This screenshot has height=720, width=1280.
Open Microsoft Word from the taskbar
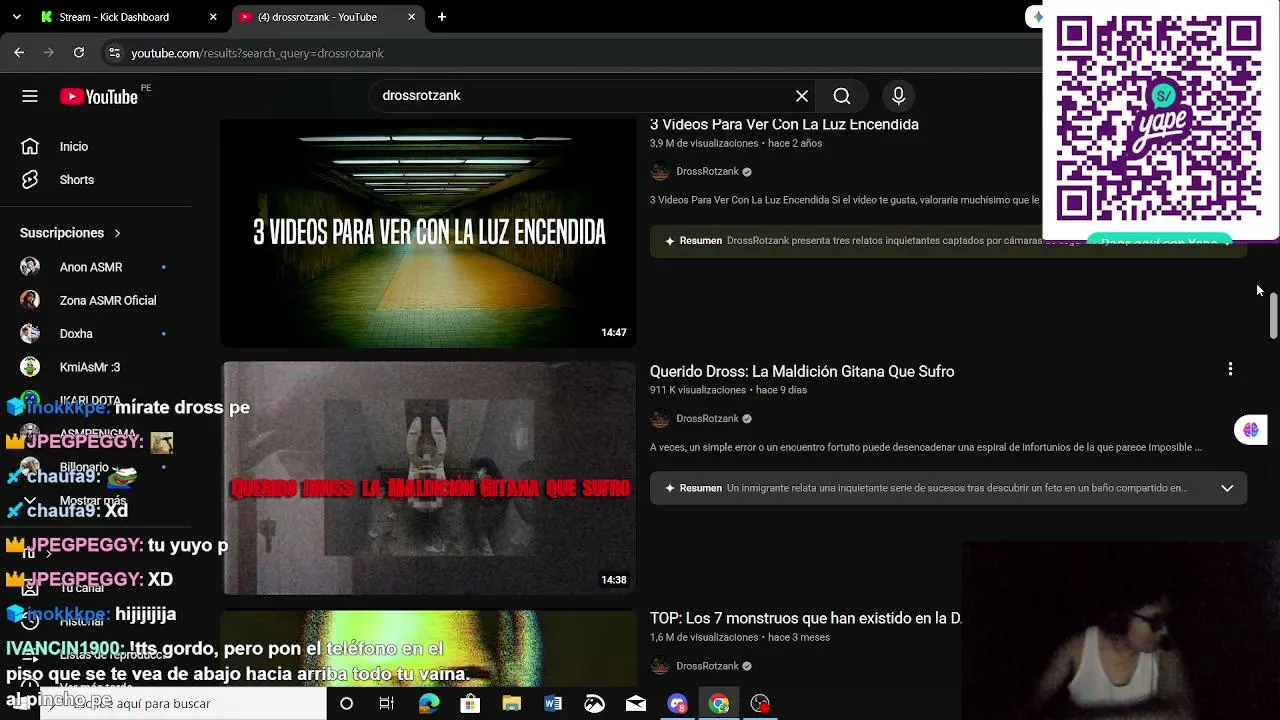pyautogui.click(x=553, y=704)
